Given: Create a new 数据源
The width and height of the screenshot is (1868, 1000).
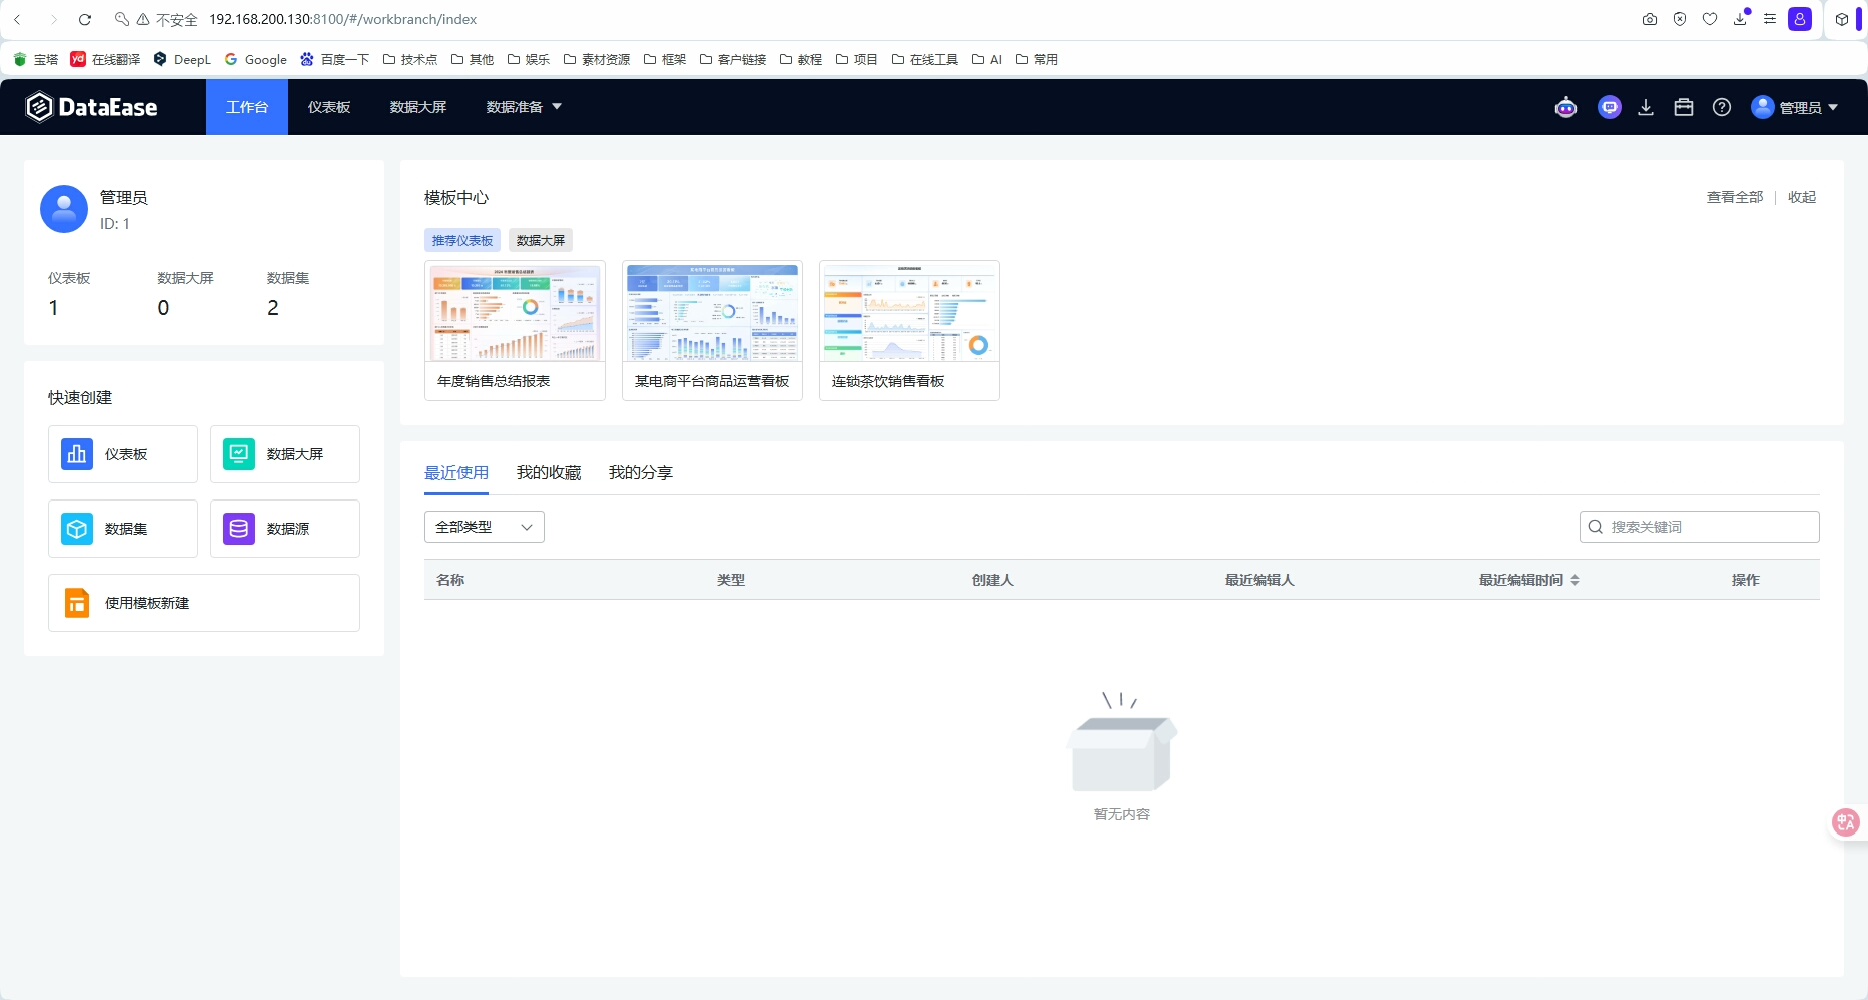Looking at the screenshot, I should tap(285, 529).
